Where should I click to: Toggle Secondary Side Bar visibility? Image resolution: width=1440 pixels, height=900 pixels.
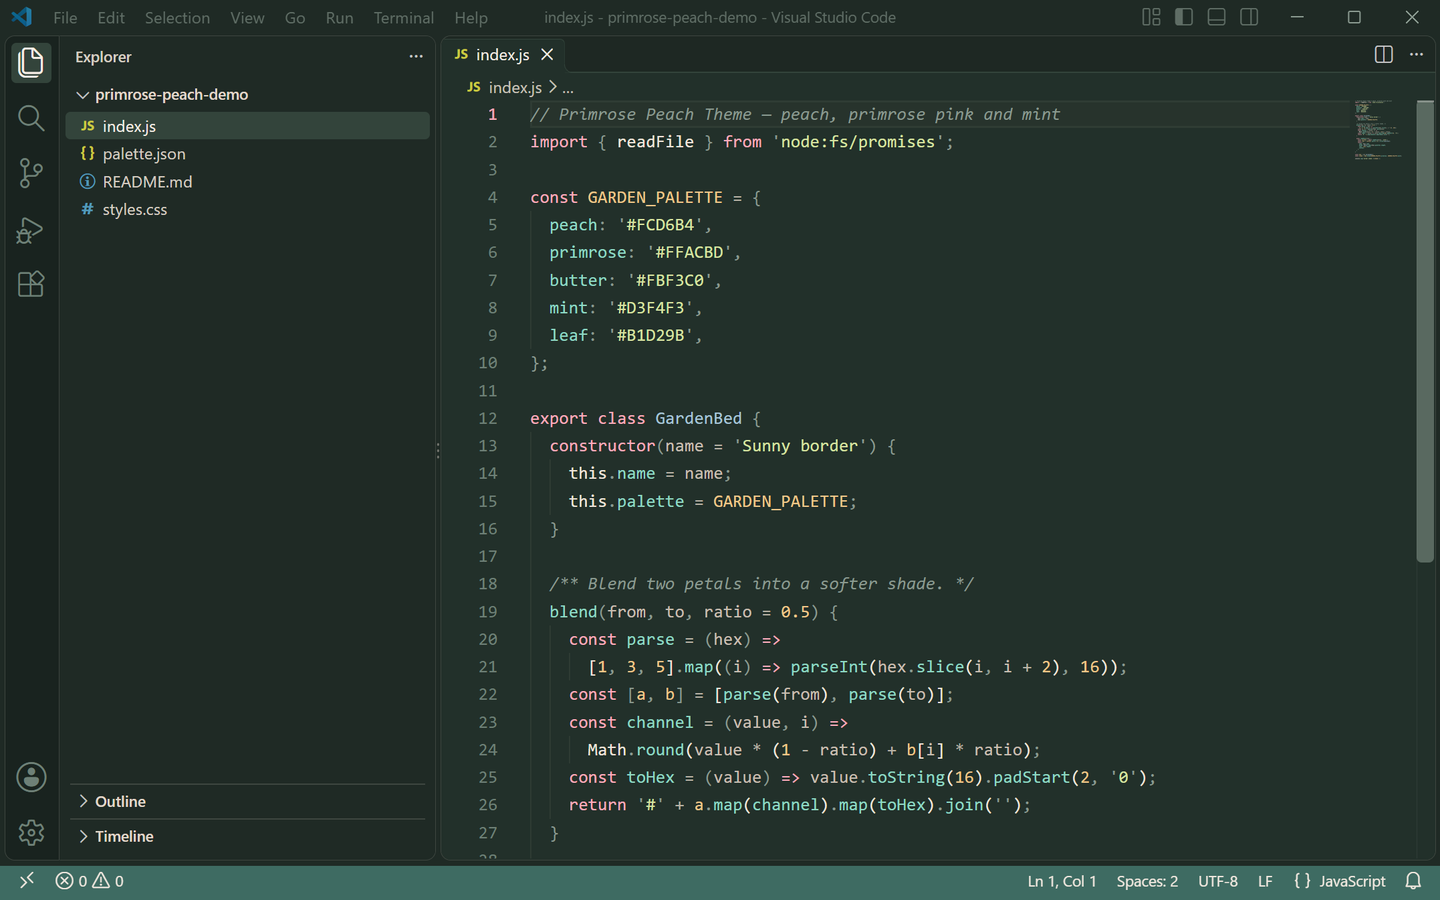point(1249,17)
